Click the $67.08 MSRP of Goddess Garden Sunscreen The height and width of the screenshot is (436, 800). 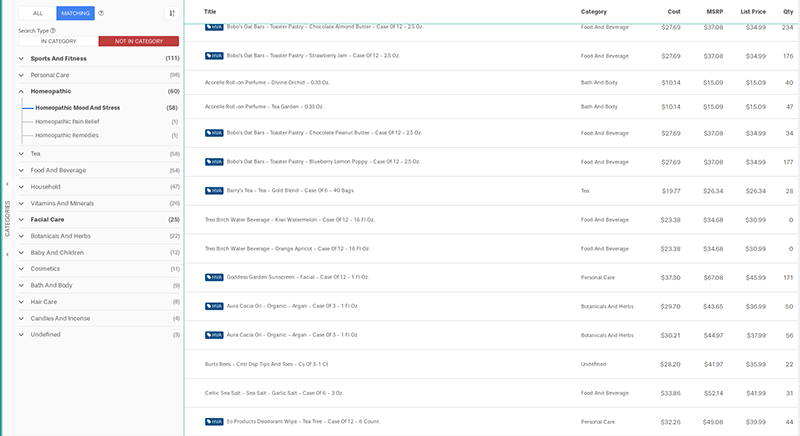click(713, 277)
